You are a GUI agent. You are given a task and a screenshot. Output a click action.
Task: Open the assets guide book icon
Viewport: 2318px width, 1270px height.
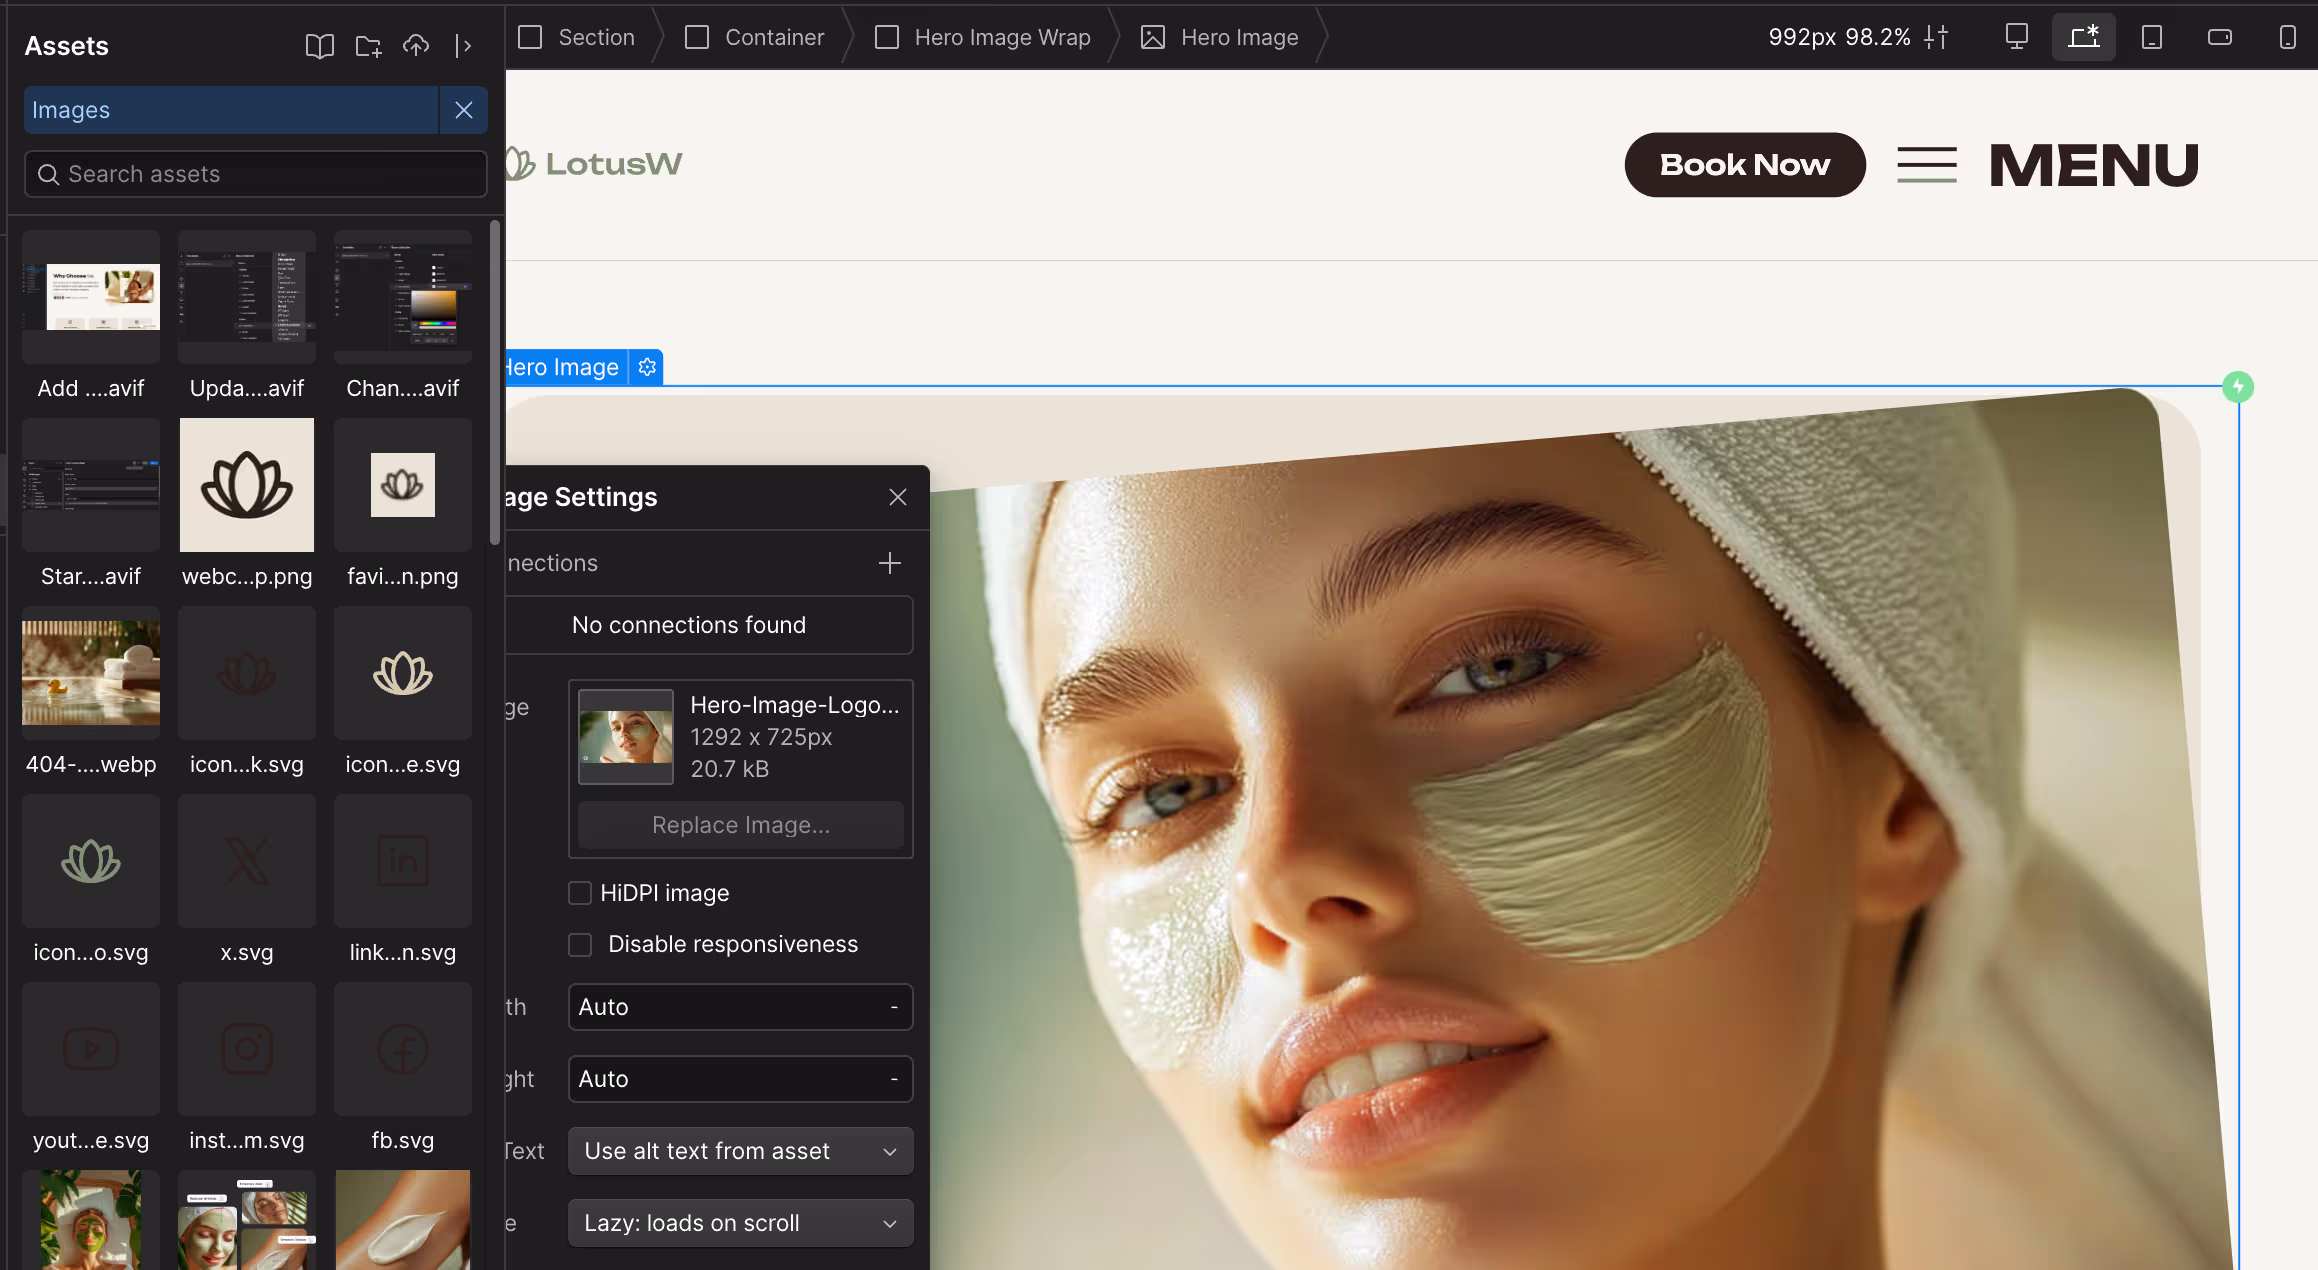point(319,46)
